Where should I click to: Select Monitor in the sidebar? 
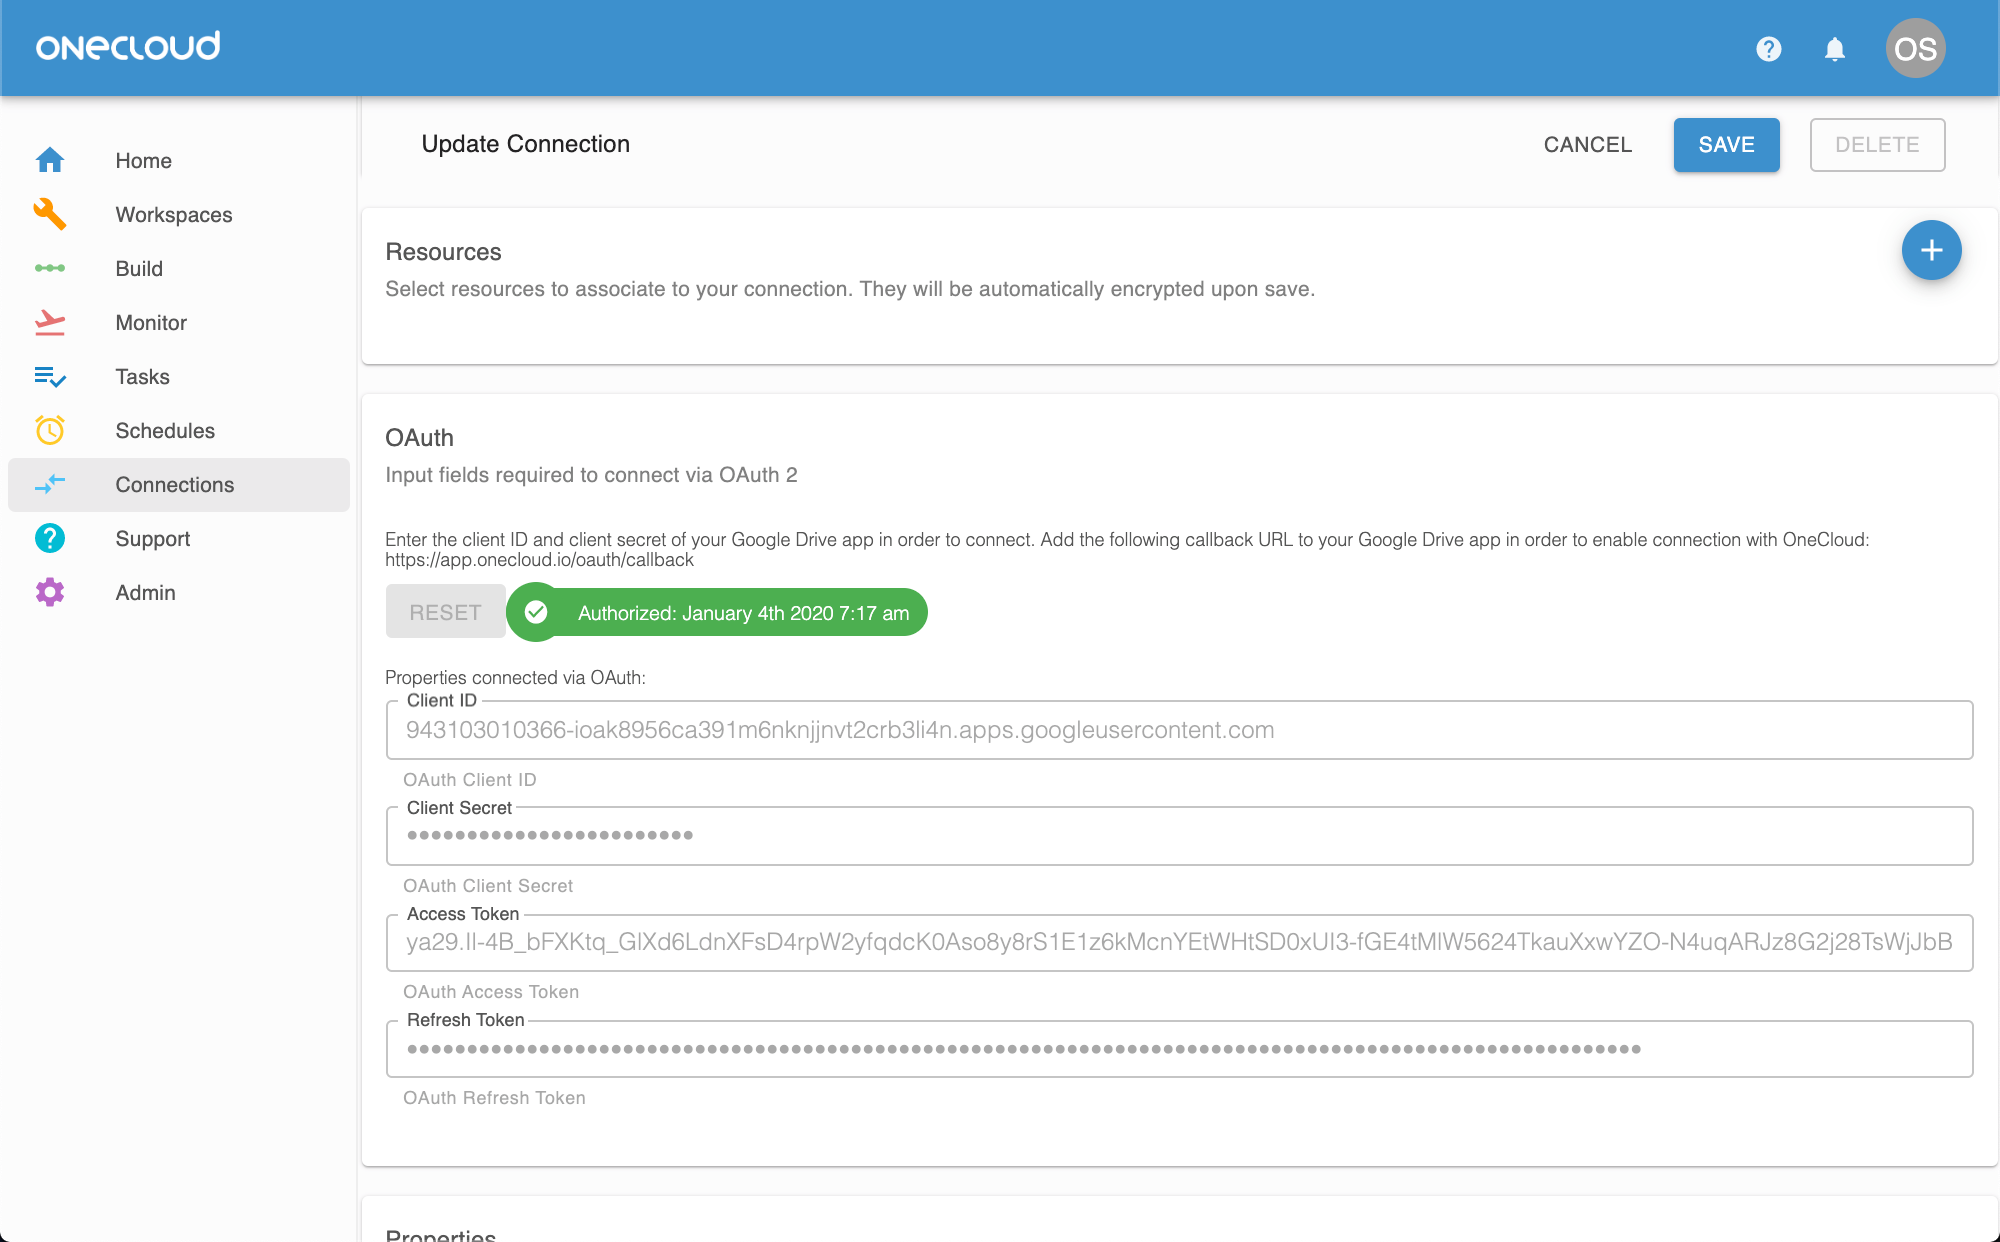(151, 323)
